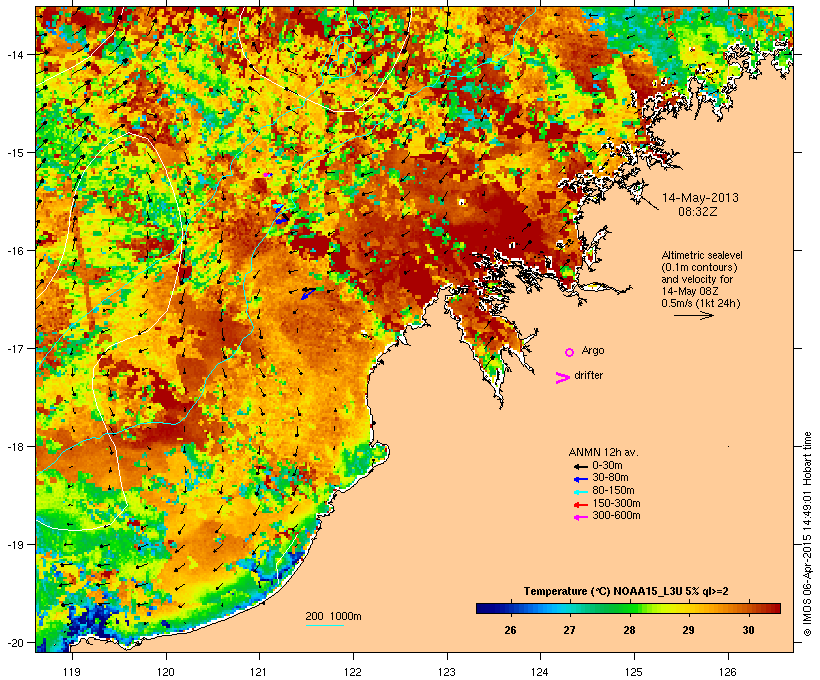Click the 0.5m/s velocity scale arrow
This screenshot has height=680, width=820.
(x=693, y=315)
